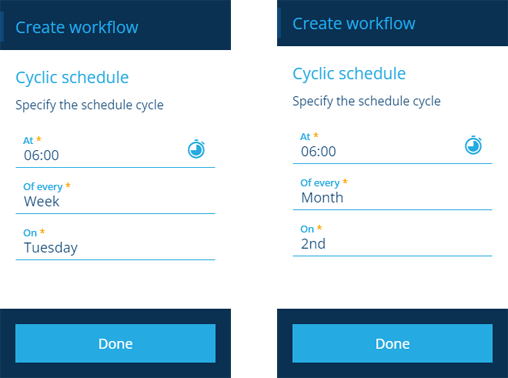Image resolution: width=508 pixels, height=378 pixels.
Task: Select the 'Create workflow' header in right panel
Action: 354,24
